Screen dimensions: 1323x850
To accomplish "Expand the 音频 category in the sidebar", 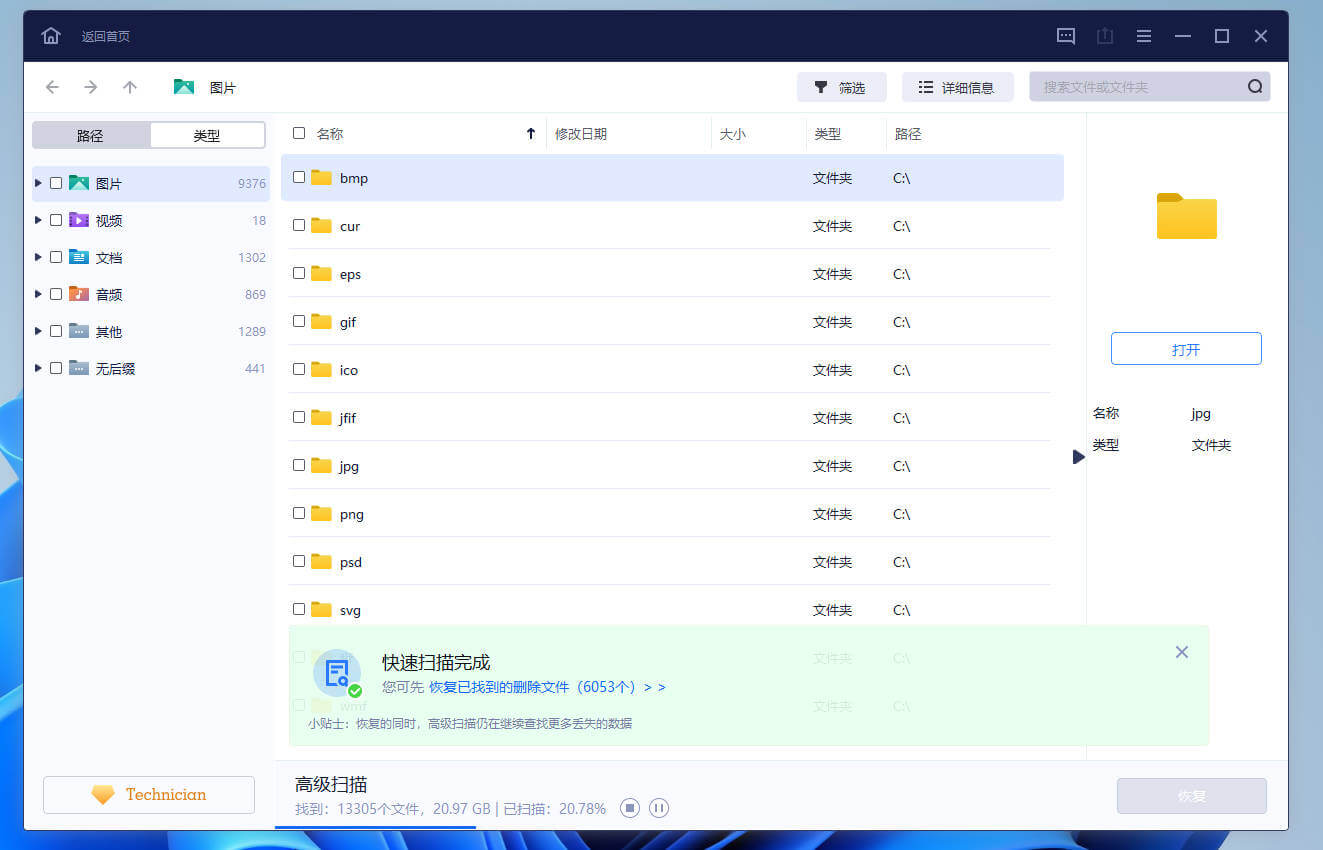I will 37,294.
